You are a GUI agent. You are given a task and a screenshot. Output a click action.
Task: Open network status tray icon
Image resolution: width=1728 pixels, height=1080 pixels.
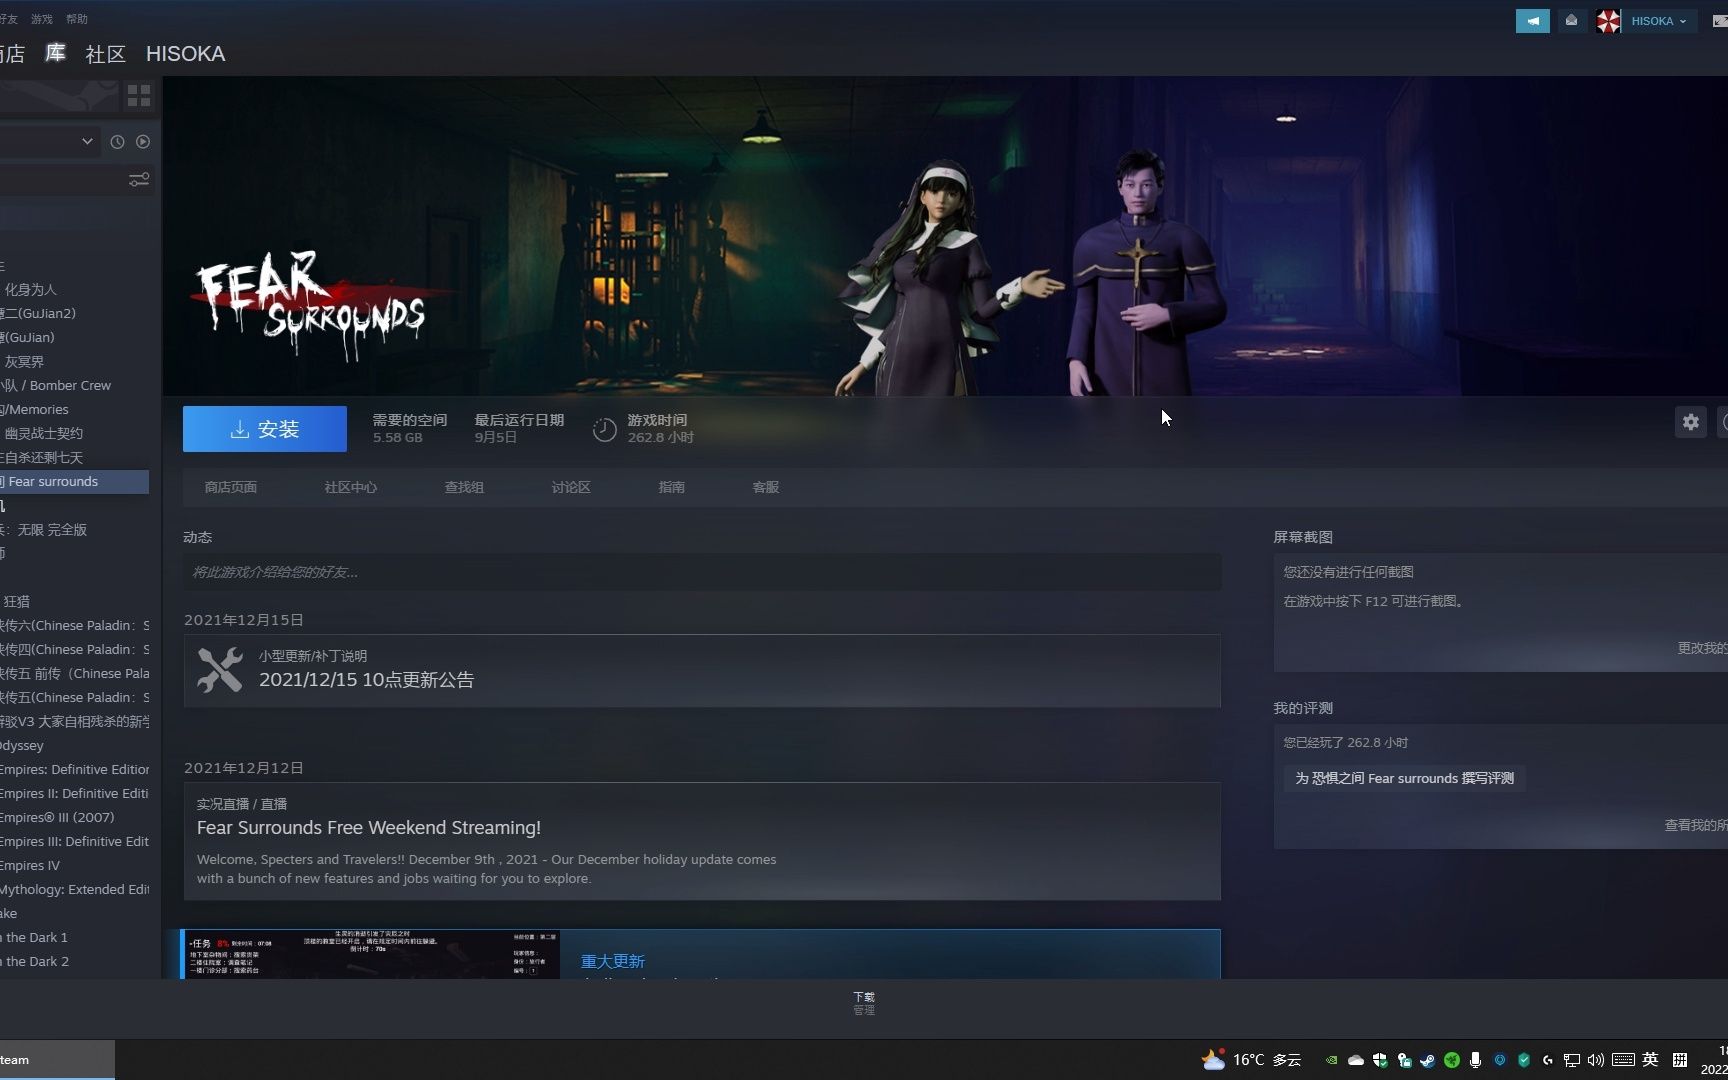pyautogui.click(x=1572, y=1060)
